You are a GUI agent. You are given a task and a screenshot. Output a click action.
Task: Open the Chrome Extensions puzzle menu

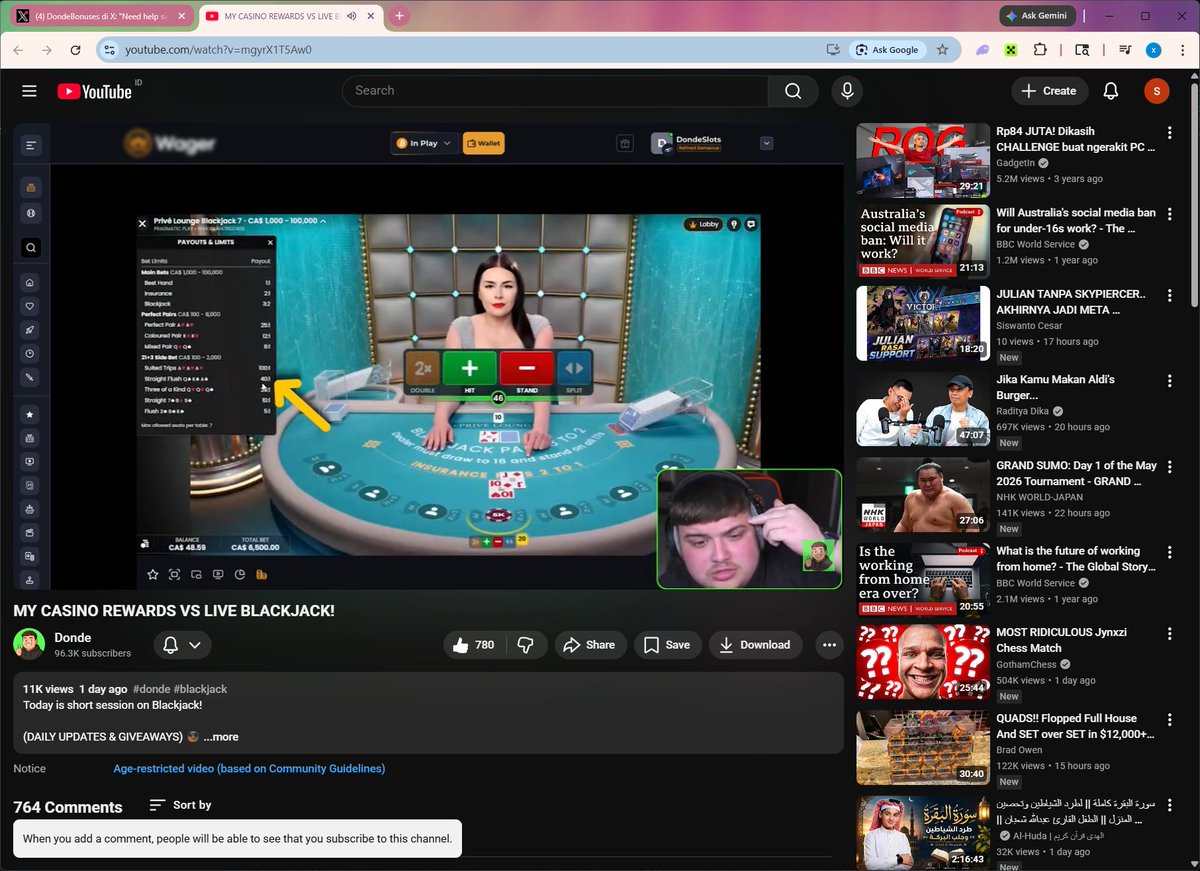[x=1040, y=50]
